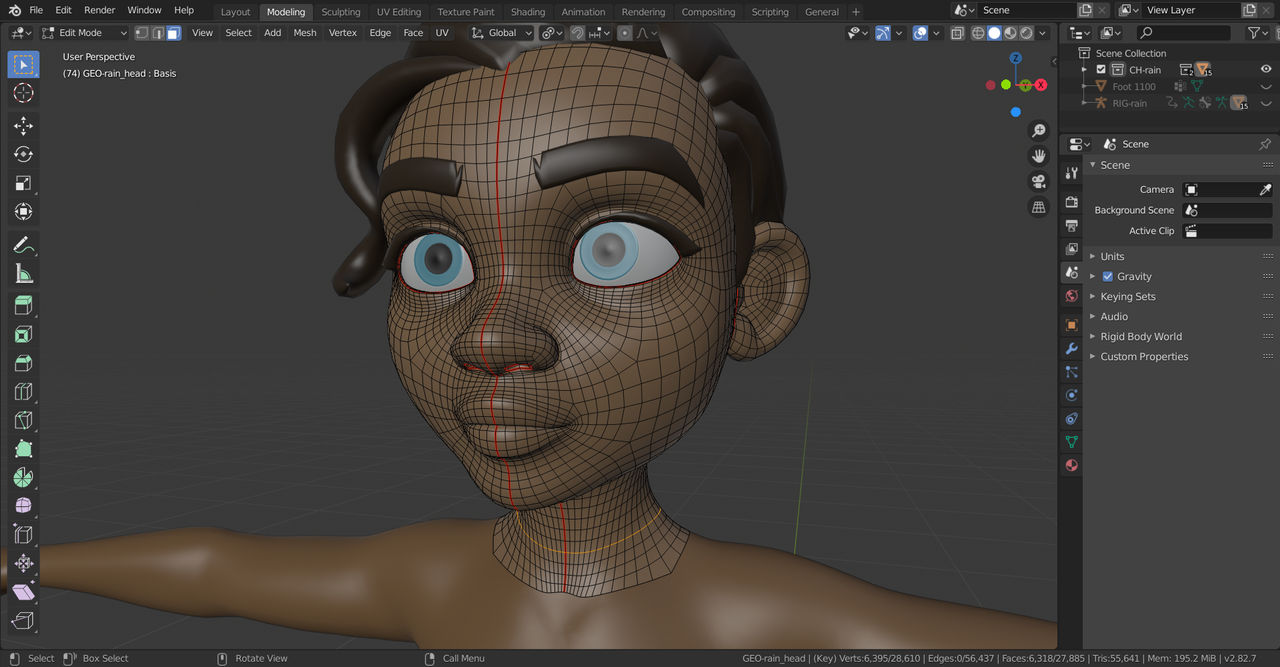Open the File menu

pyautogui.click(x=36, y=10)
